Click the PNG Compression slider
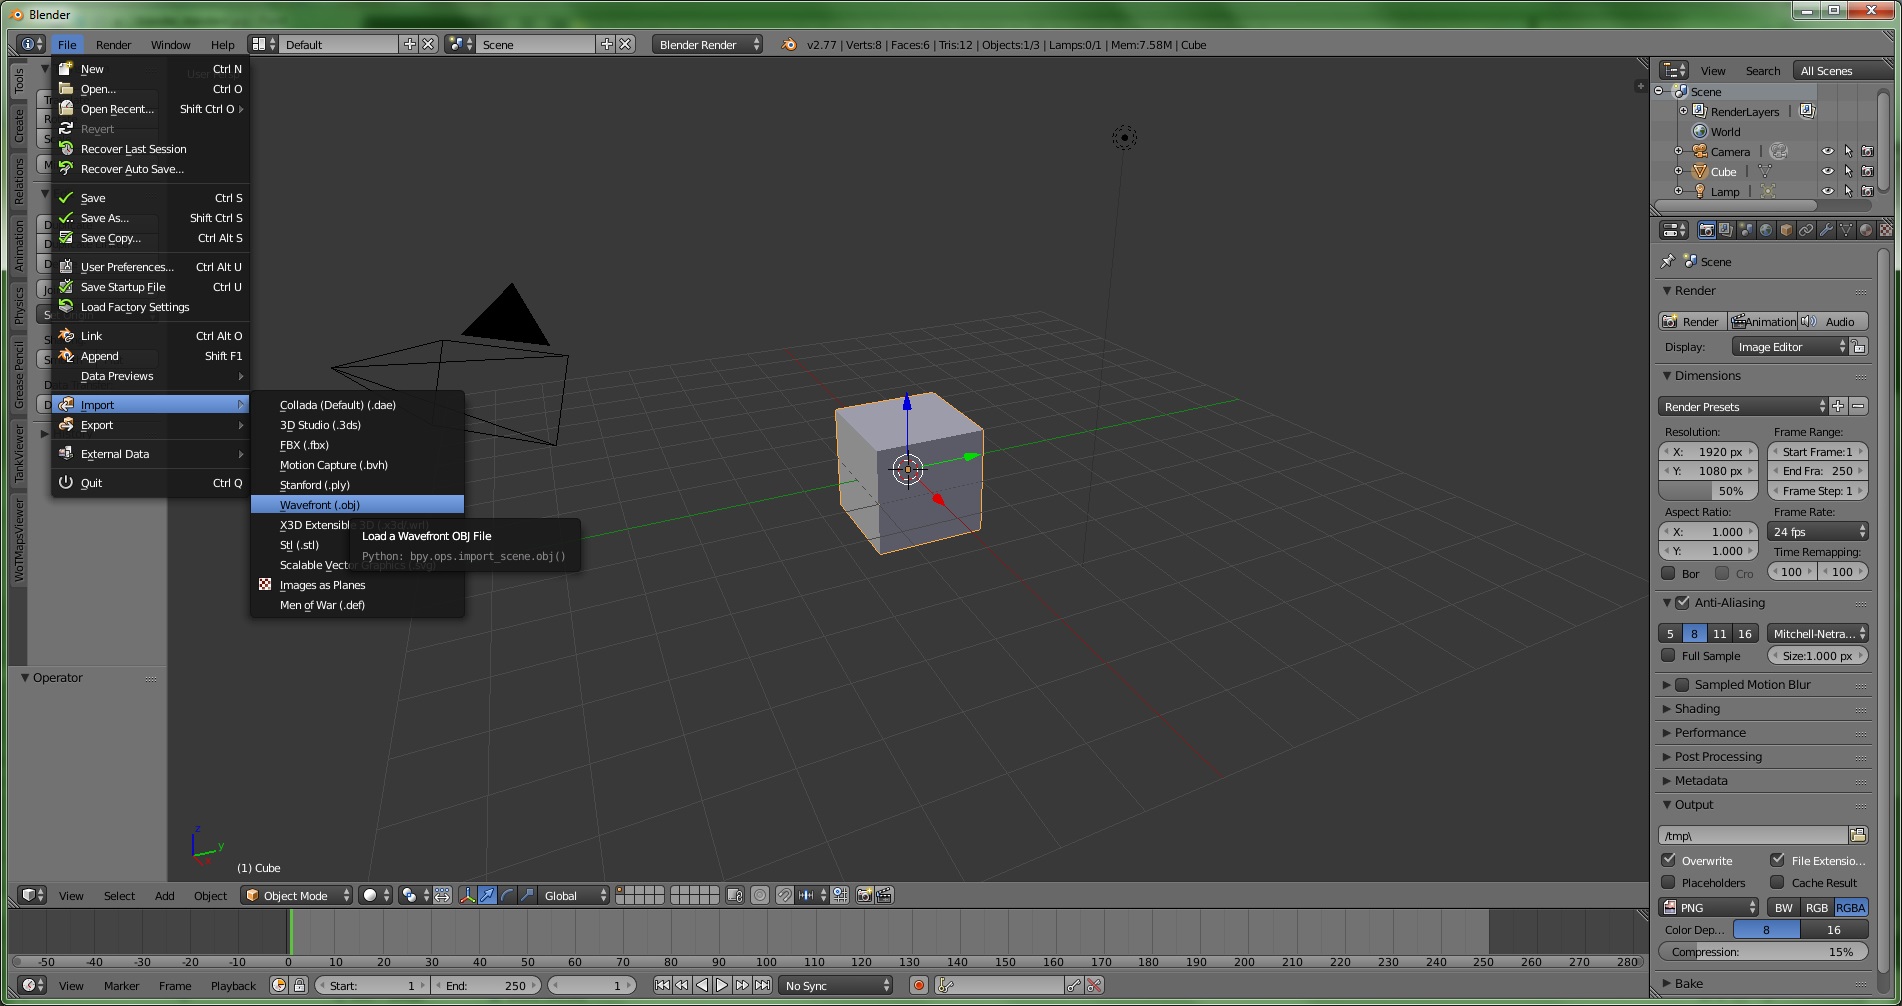 [1762, 952]
